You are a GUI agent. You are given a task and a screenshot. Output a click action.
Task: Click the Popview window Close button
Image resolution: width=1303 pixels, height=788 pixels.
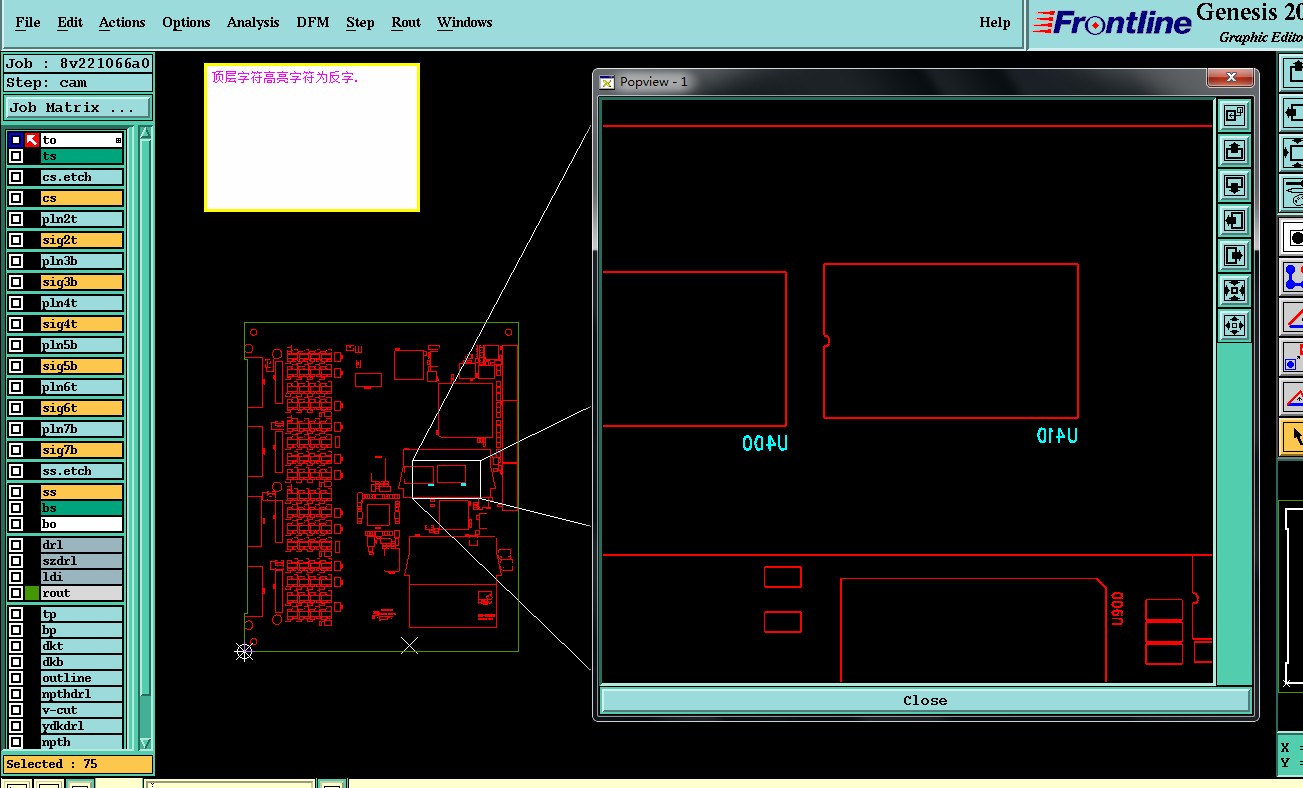(925, 700)
